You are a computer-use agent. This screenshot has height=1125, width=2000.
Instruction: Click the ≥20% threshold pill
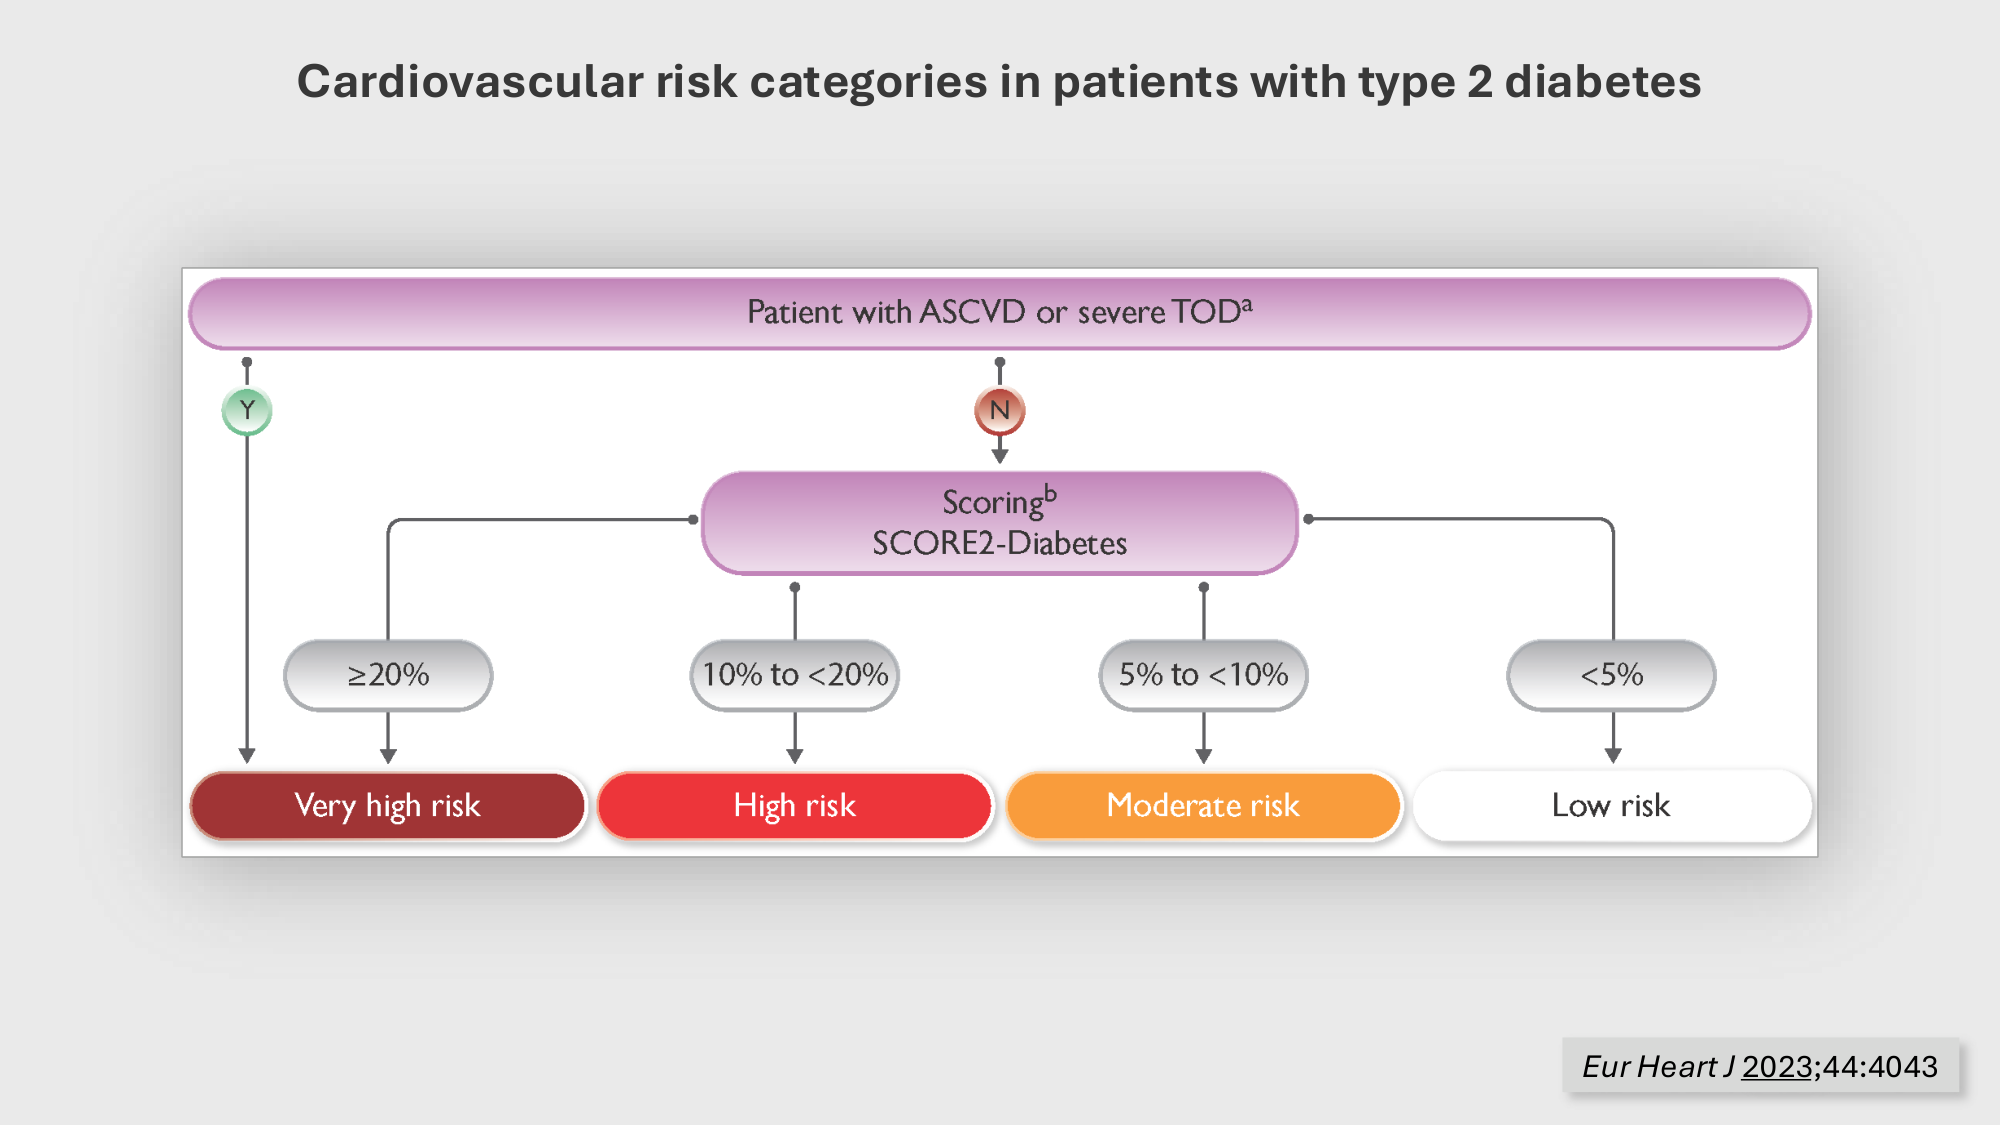click(x=388, y=675)
